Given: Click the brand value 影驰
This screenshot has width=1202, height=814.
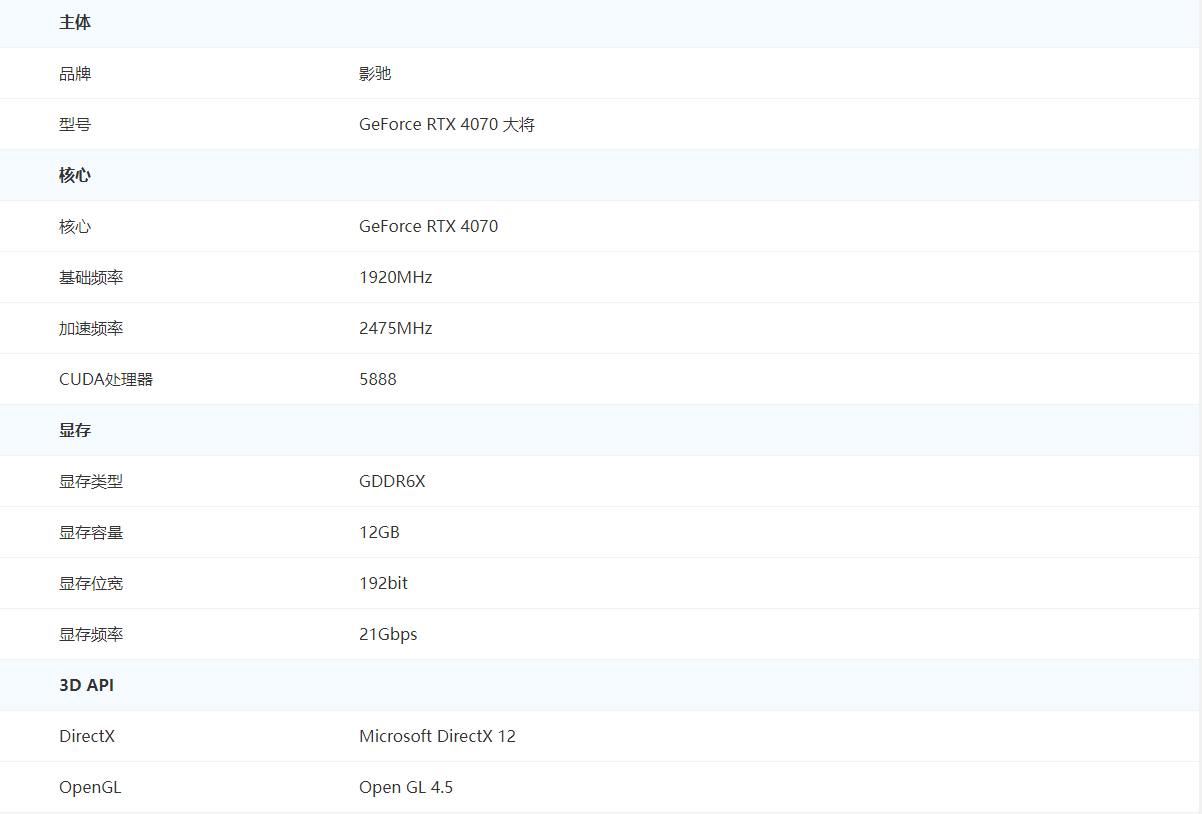Looking at the screenshot, I should (375, 73).
